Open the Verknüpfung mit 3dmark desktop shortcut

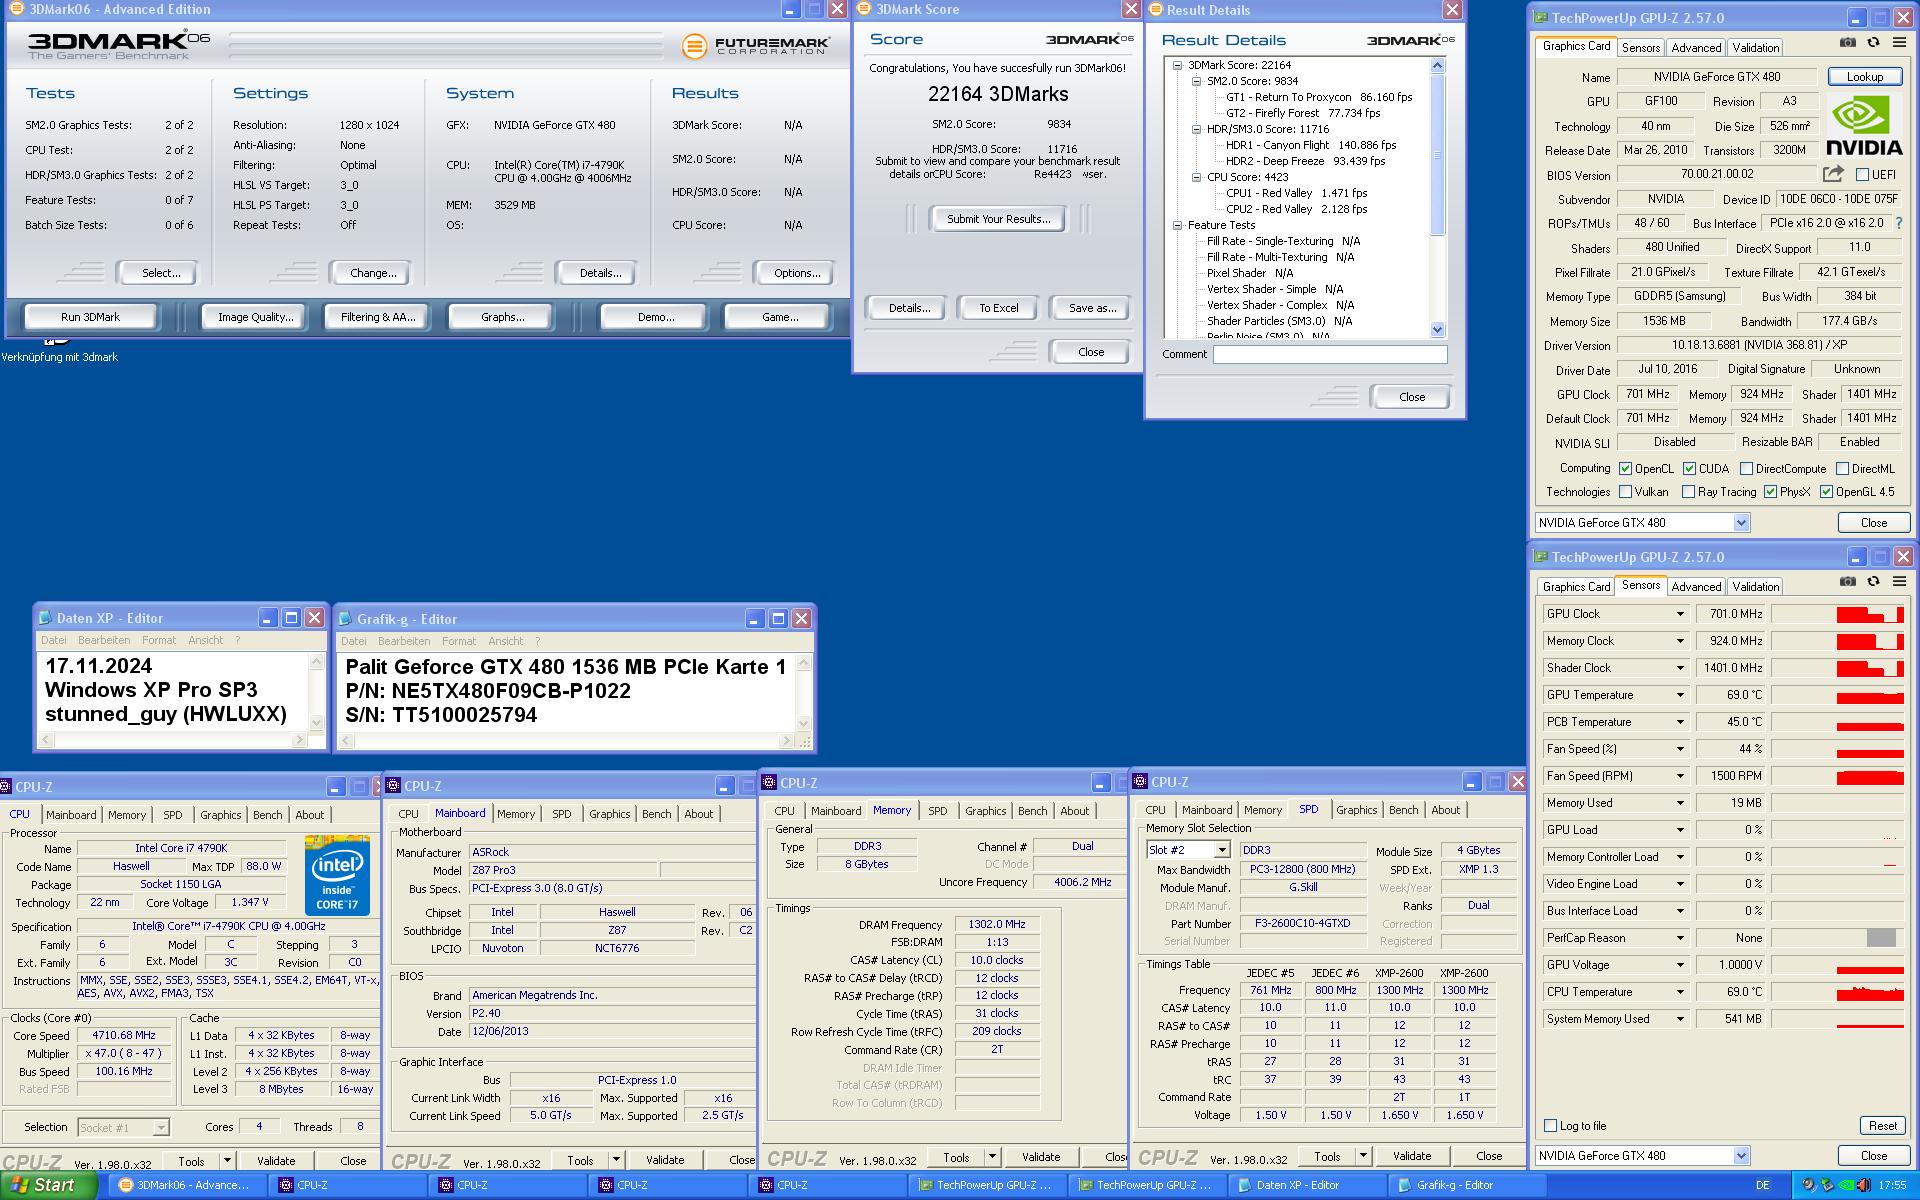point(59,350)
